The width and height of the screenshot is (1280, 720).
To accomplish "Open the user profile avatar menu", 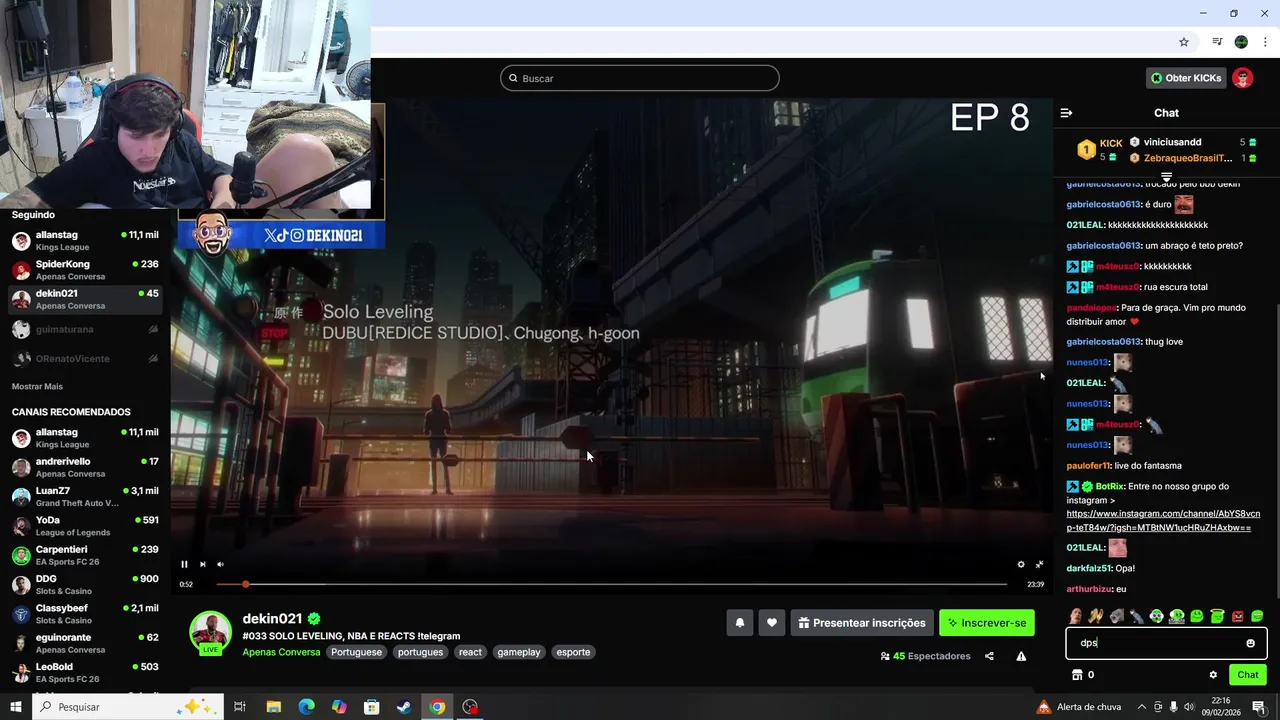I will 1243,78.
